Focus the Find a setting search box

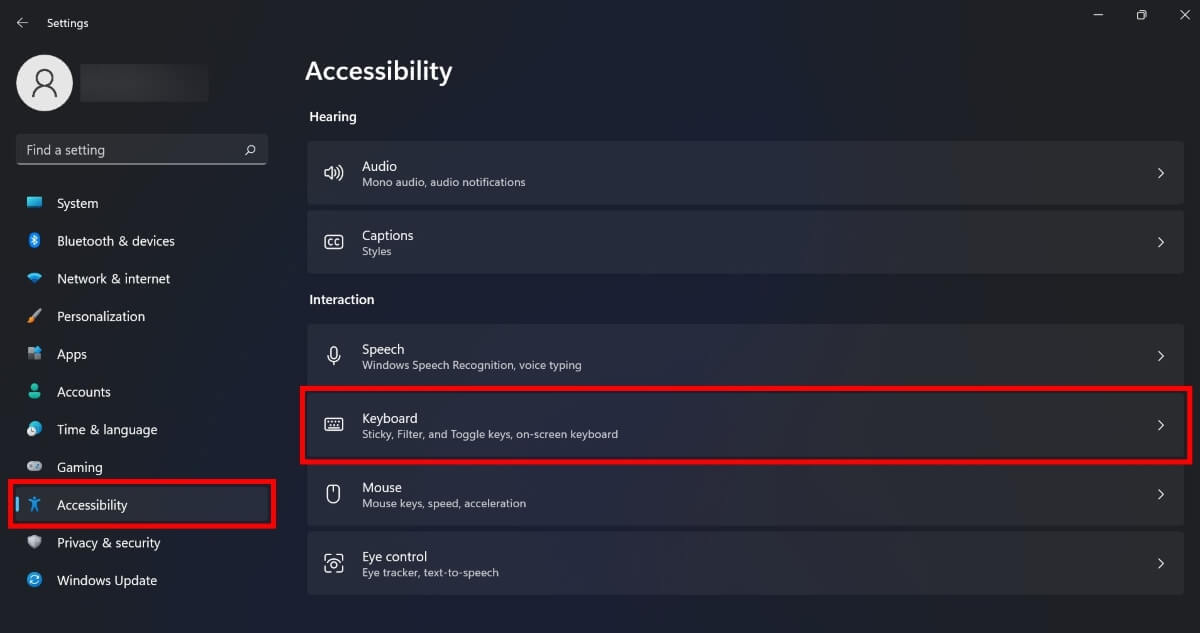[x=130, y=150]
